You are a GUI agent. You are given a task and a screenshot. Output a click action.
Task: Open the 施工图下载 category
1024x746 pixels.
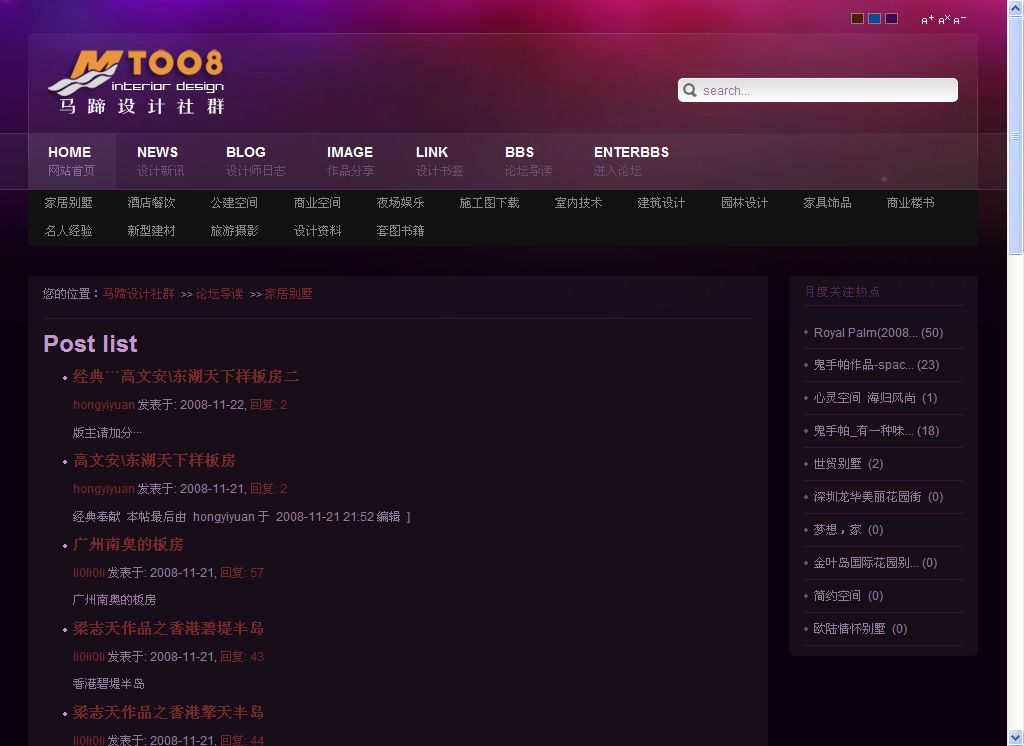489,203
